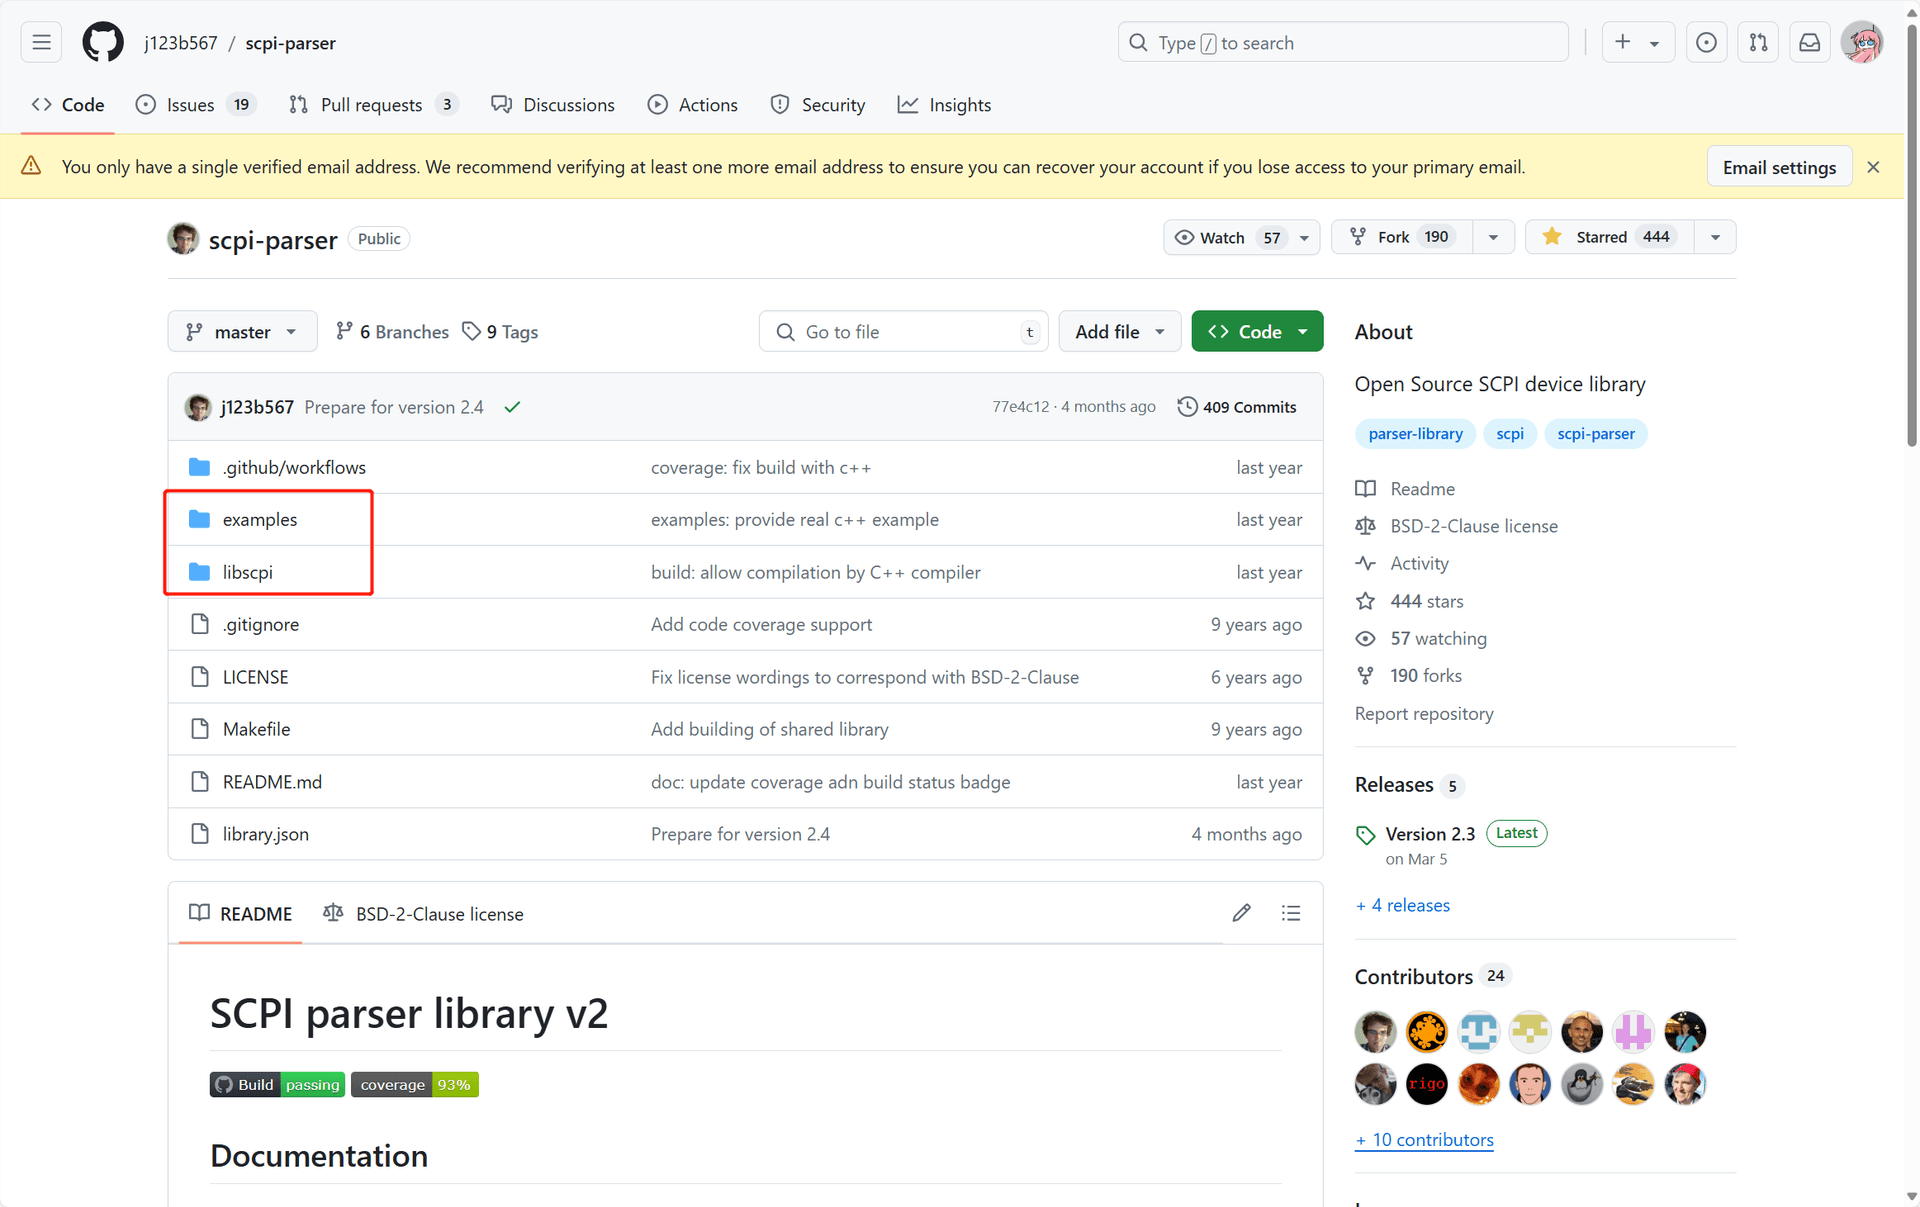Open the Insights tab
This screenshot has width=1920, height=1207.
pyautogui.click(x=945, y=105)
